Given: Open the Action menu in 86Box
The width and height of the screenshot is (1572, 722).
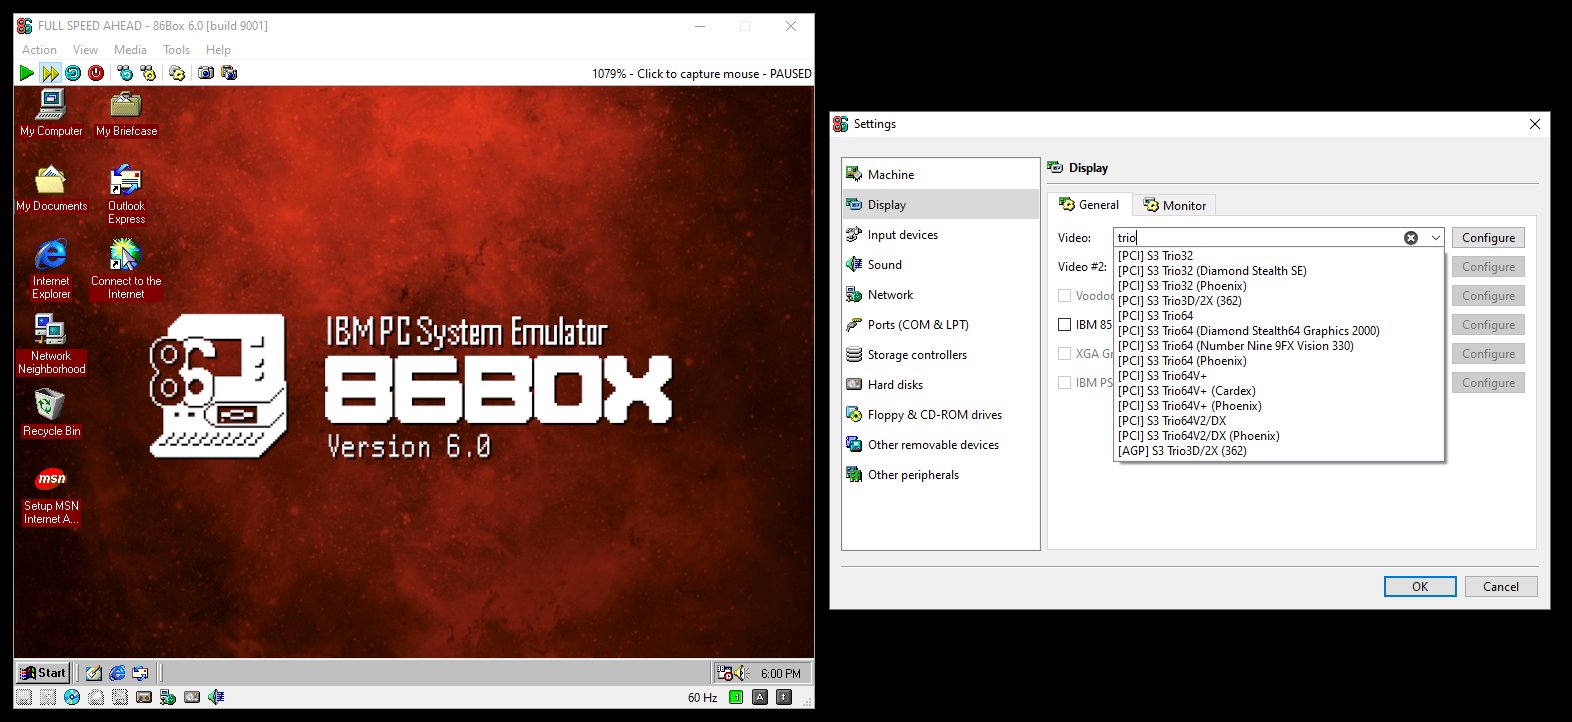Looking at the screenshot, I should pyautogui.click(x=39, y=50).
